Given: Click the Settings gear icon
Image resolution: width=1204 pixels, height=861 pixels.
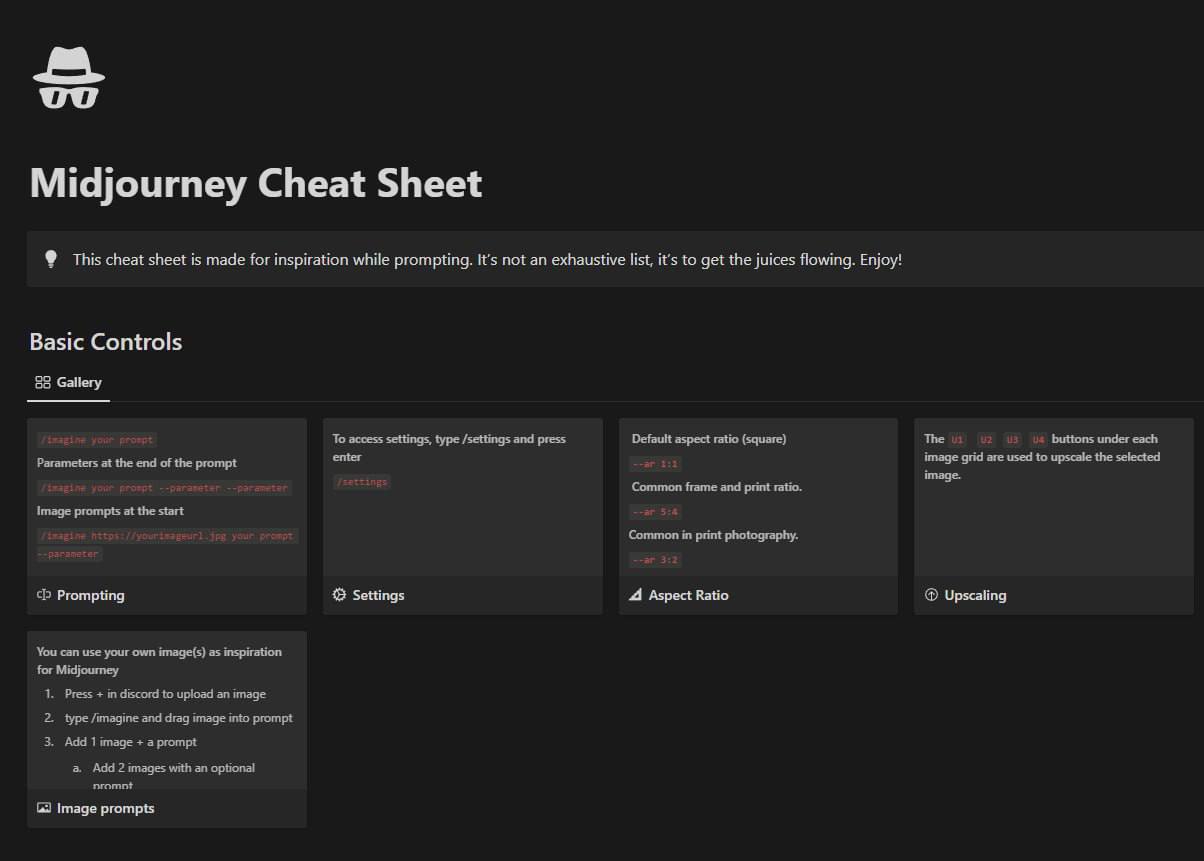Looking at the screenshot, I should (339, 595).
